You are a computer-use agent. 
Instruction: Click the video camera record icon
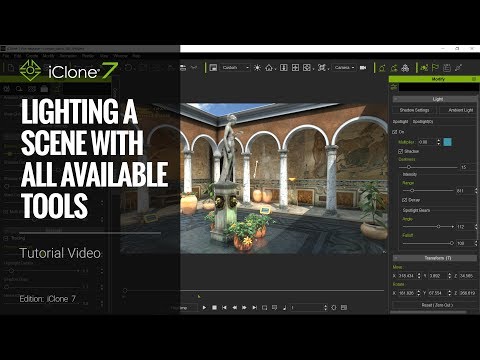click(363, 68)
